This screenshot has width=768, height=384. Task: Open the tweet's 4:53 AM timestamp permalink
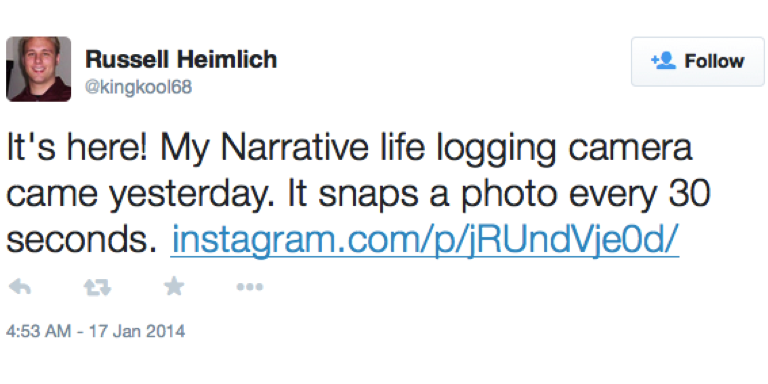pyautogui.click(x=38, y=331)
